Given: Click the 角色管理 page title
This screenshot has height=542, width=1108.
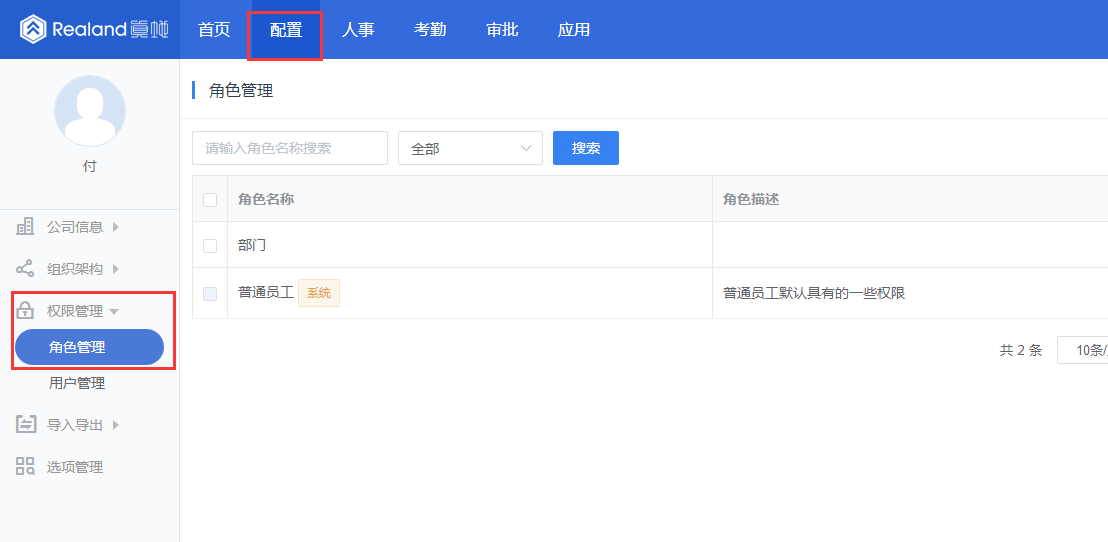Looking at the screenshot, I should pos(241,90).
